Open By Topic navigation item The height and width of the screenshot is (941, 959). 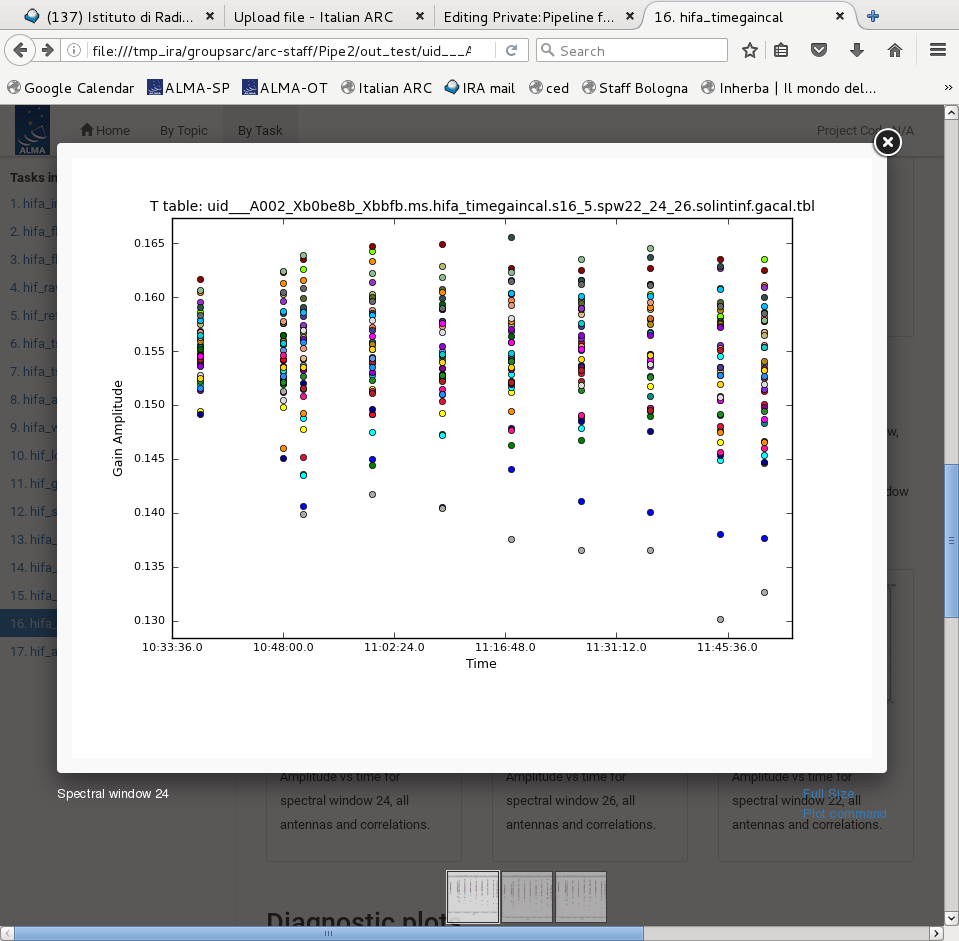[x=183, y=130]
